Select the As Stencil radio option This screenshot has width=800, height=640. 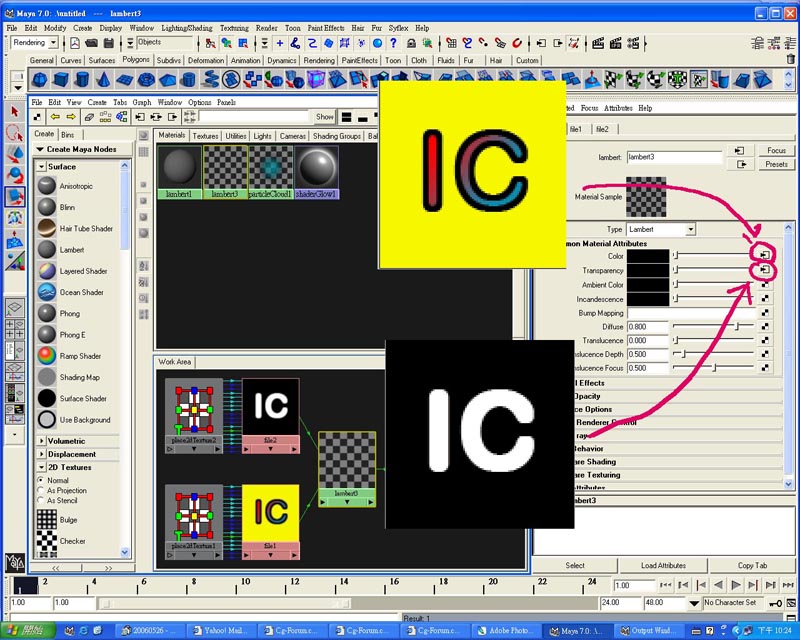click(x=41, y=500)
